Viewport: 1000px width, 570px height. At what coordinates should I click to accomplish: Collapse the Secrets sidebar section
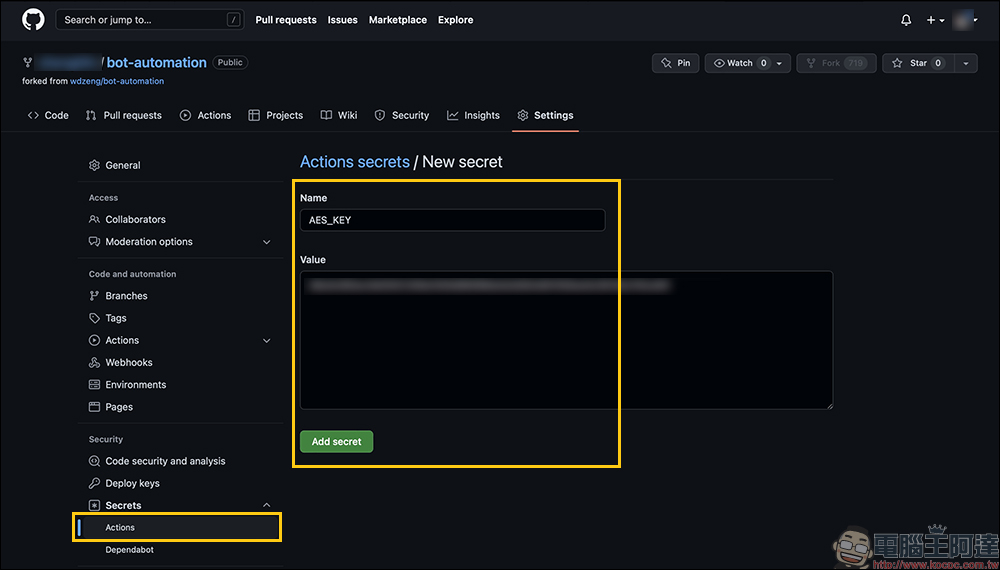[x=266, y=506]
